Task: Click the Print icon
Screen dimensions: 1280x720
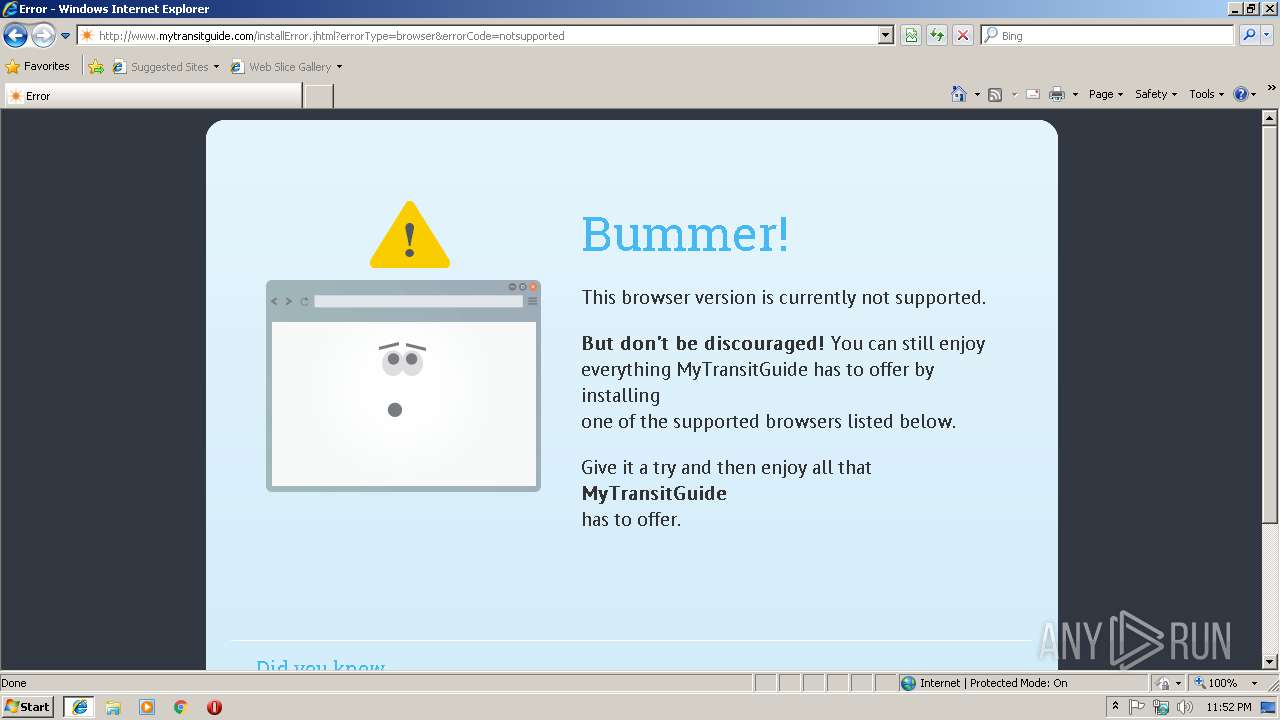Action: [1057, 94]
